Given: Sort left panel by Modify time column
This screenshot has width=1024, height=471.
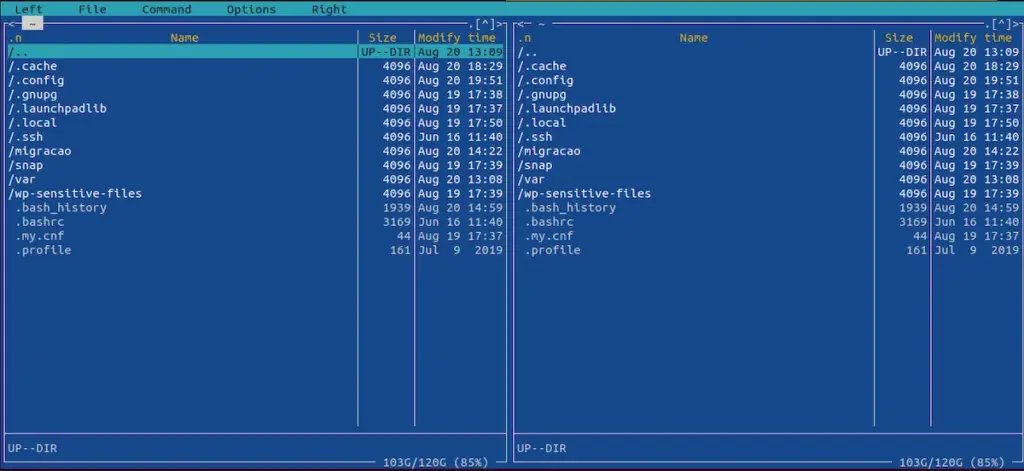Looking at the screenshot, I should coord(456,38).
